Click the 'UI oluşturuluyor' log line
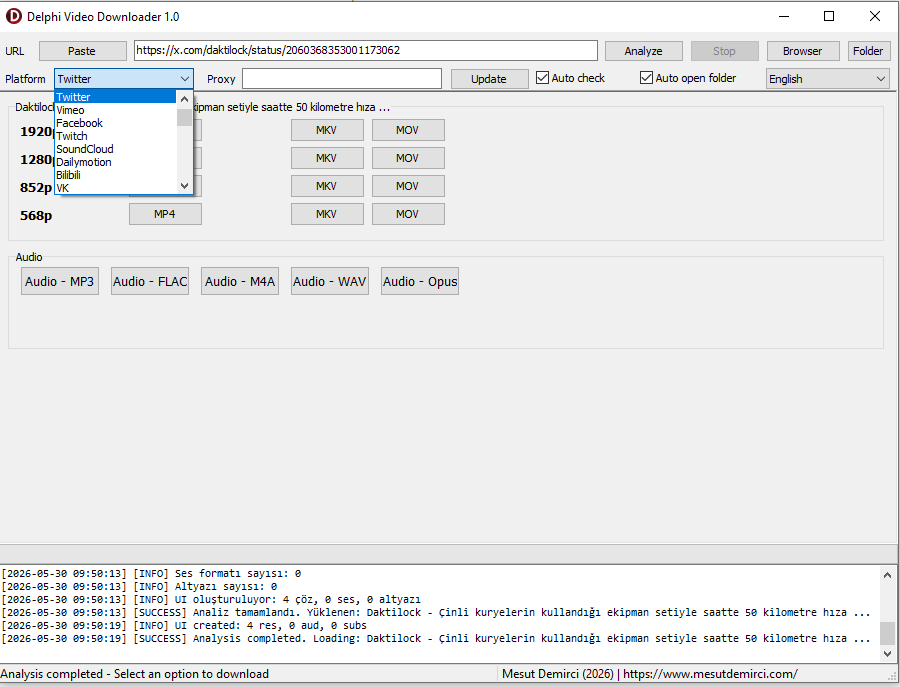 tap(211, 600)
